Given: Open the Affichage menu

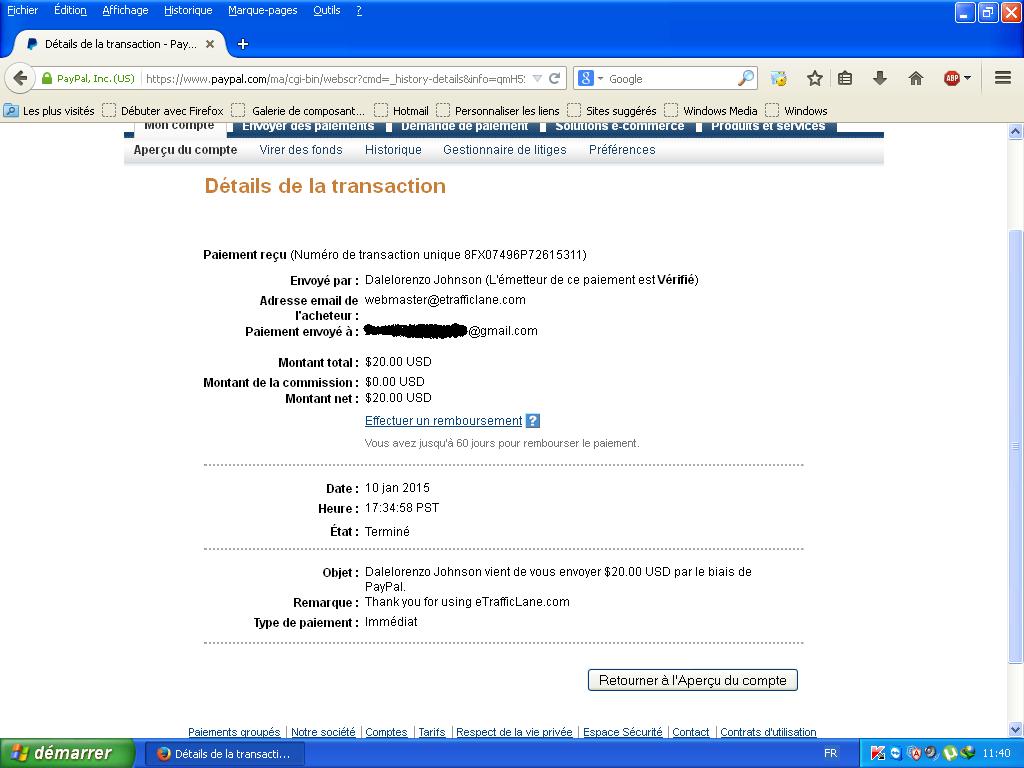Looking at the screenshot, I should [x=125, y=10].
